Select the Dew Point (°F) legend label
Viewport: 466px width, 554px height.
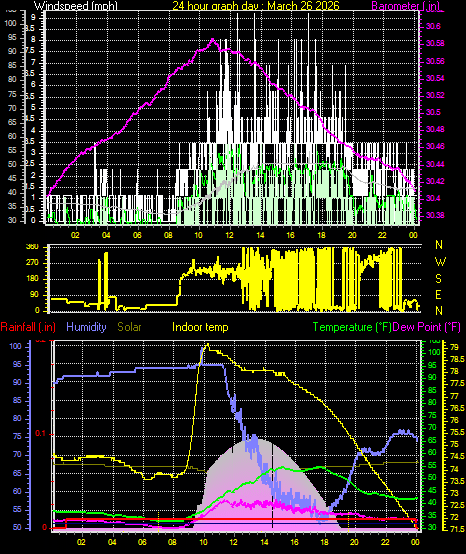pyautogui.click(x=426, y=327)
